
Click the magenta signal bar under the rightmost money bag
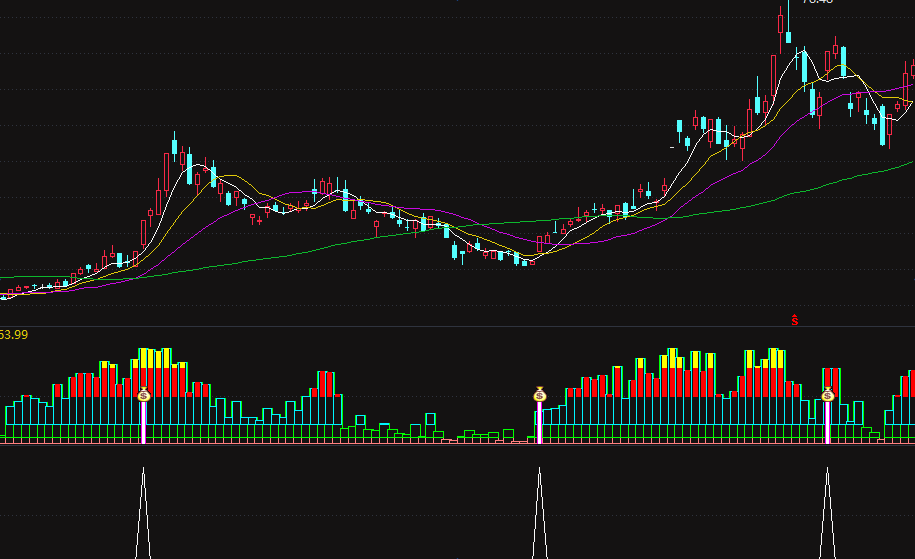[x=827, y=422]
